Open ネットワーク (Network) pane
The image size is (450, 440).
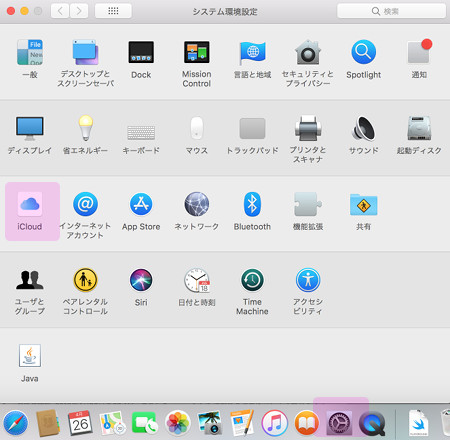tap(197, 204)
